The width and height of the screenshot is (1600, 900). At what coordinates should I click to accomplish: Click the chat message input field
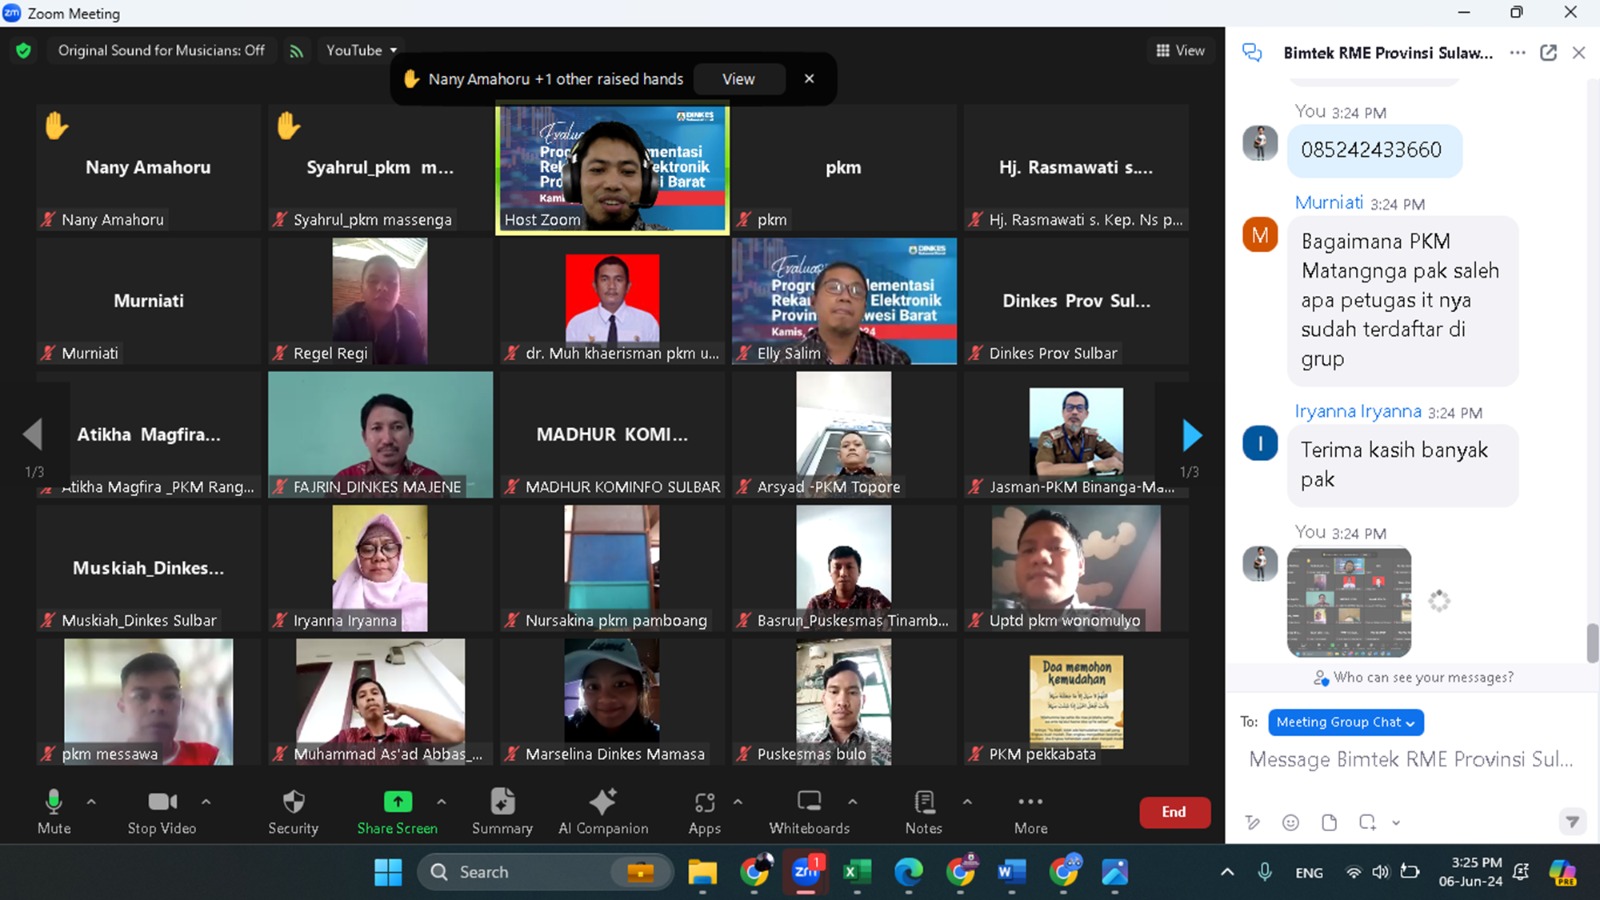[x=1410, y=760]
